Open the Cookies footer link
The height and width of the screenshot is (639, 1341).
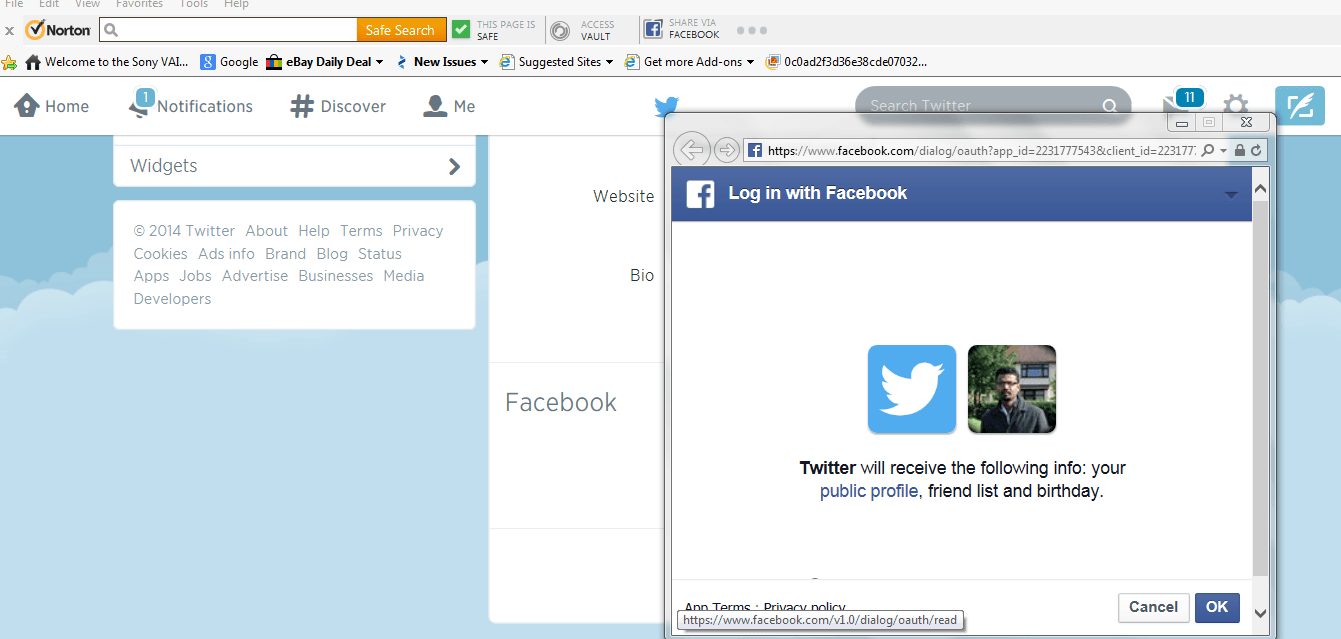pos(161,254)
